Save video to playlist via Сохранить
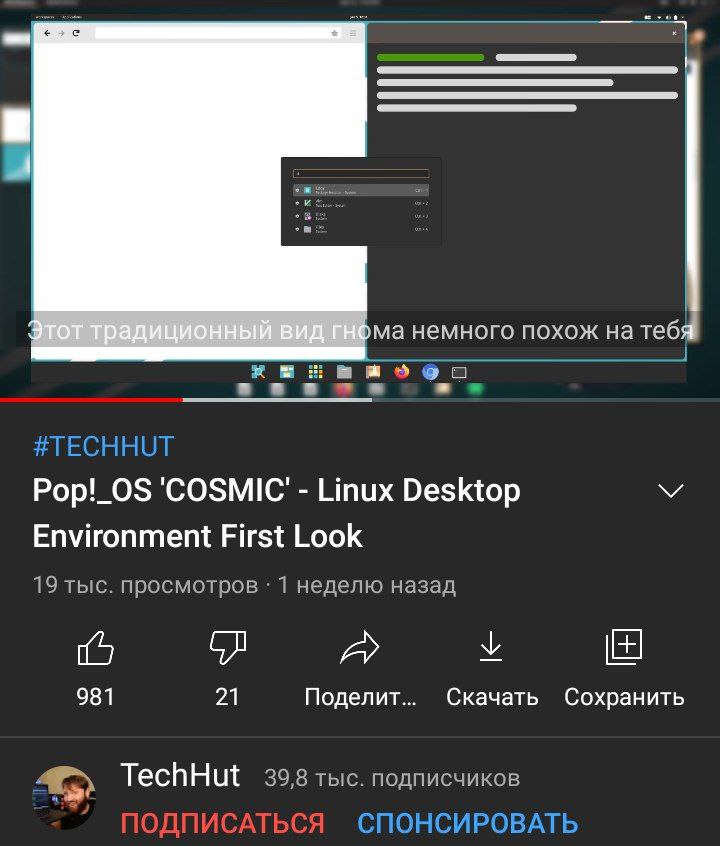Viewport: 720px width, 846px height. pyautogui.click(x=624, y=646)
